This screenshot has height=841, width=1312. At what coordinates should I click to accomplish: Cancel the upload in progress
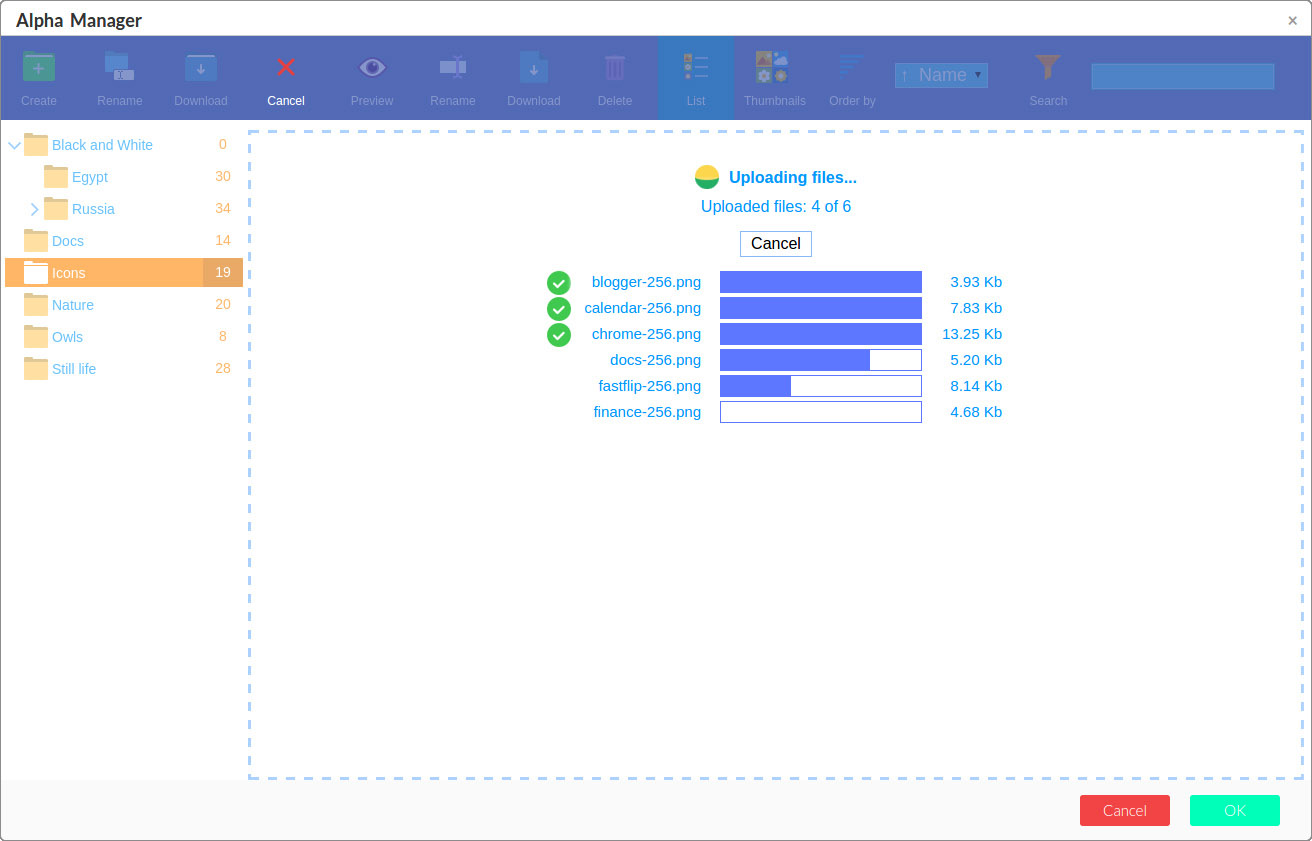coord(775,244)
